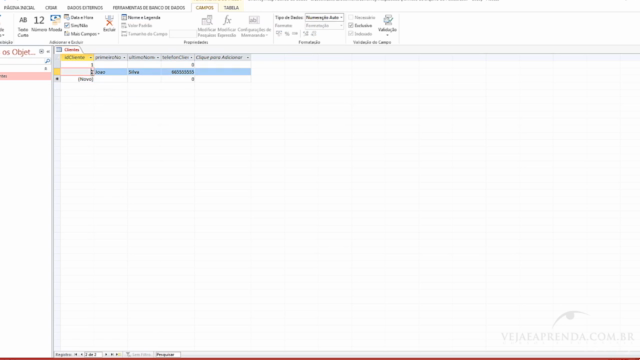The width and height of the screenshot is (640, 360).
Task: Add a Data e Hora field
Action: click(79, 18)
